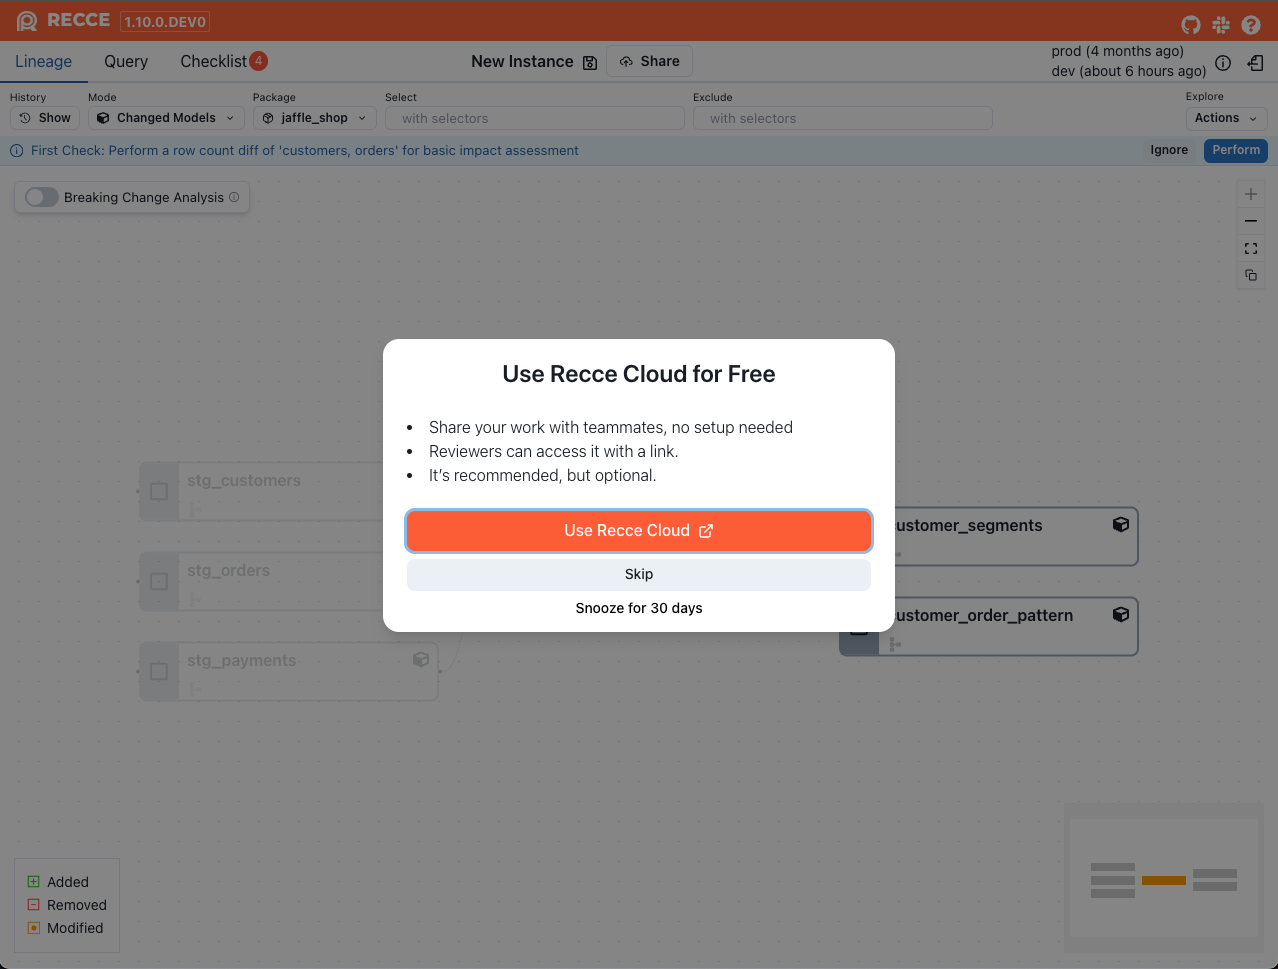
Task: Open the GitHub repository icon
Action: [x=1190, y=24]
